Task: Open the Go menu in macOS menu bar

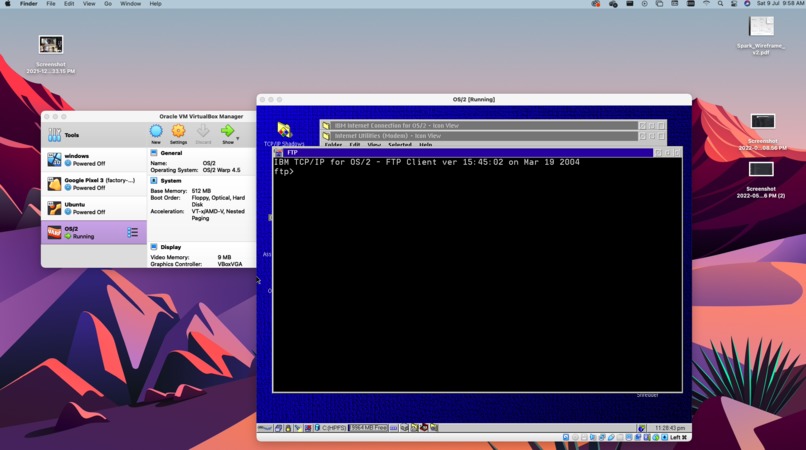Action: (108, 4)
